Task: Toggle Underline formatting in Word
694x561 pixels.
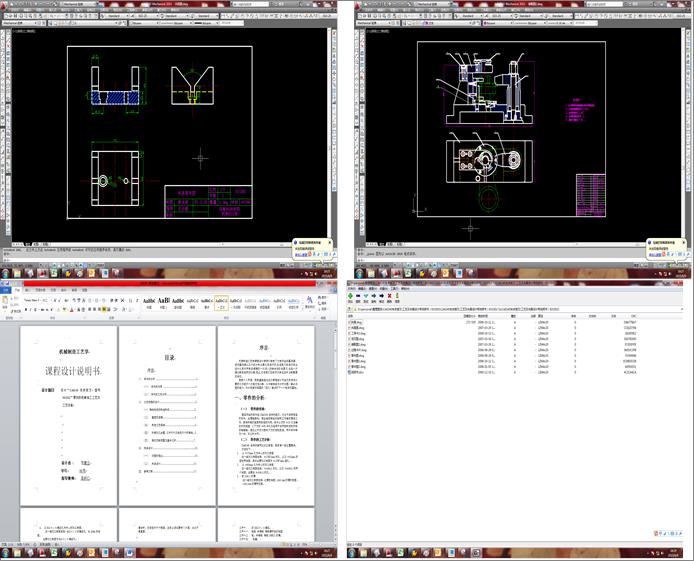Action: (x=36, y=310)
